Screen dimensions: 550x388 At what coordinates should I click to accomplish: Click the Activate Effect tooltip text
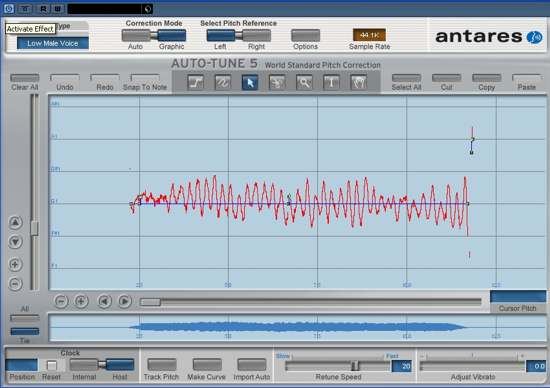coord(30,29)
